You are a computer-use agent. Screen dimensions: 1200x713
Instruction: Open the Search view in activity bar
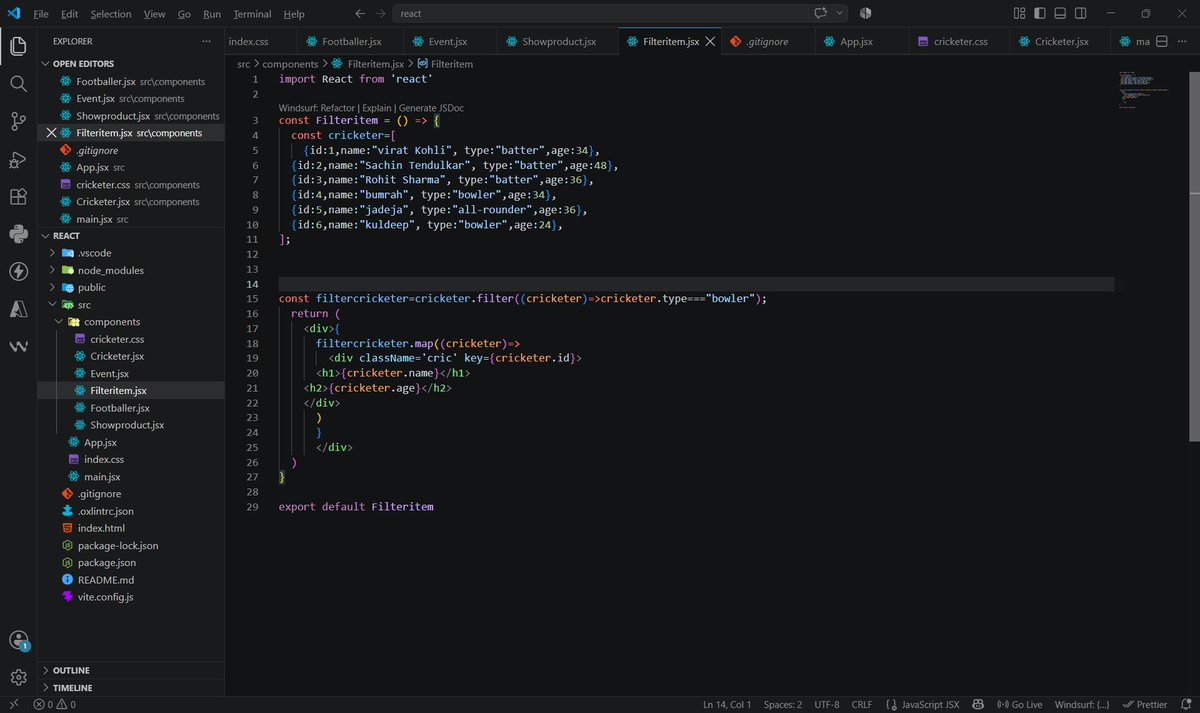click(18, 83)
